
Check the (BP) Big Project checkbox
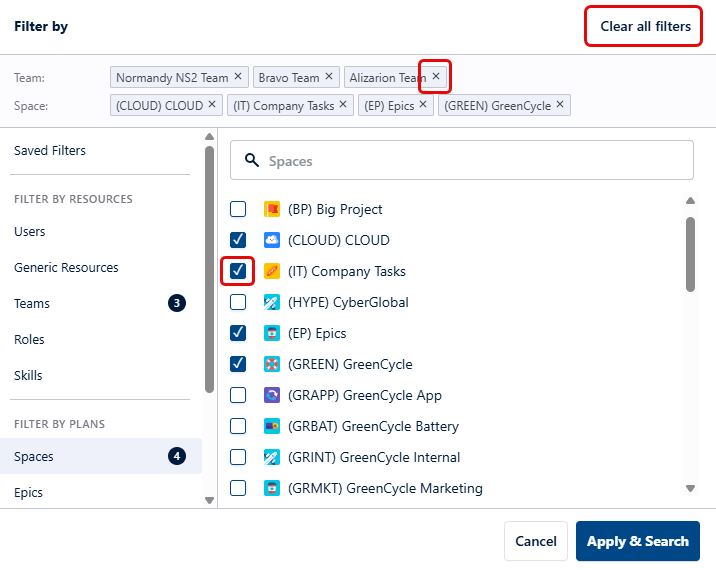(238, 209)
